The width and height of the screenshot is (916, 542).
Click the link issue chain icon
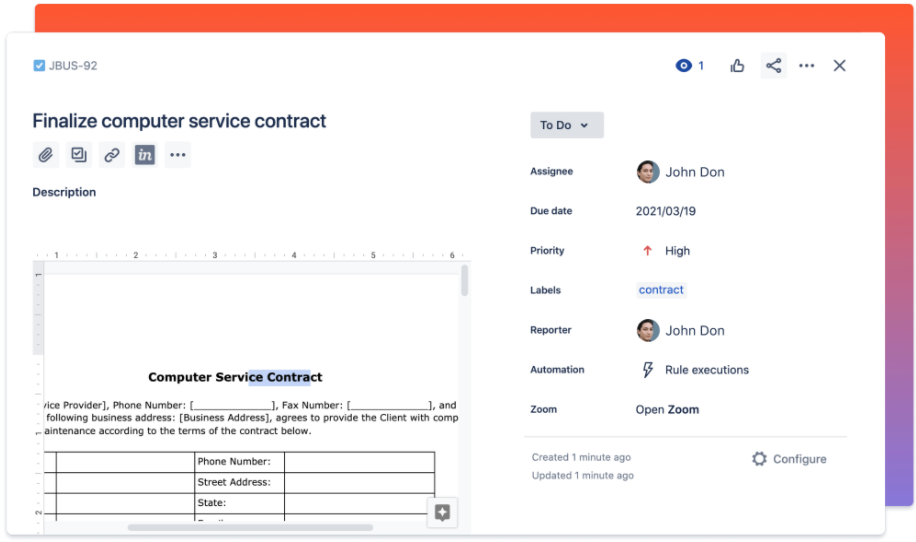(x=112, y=155)
